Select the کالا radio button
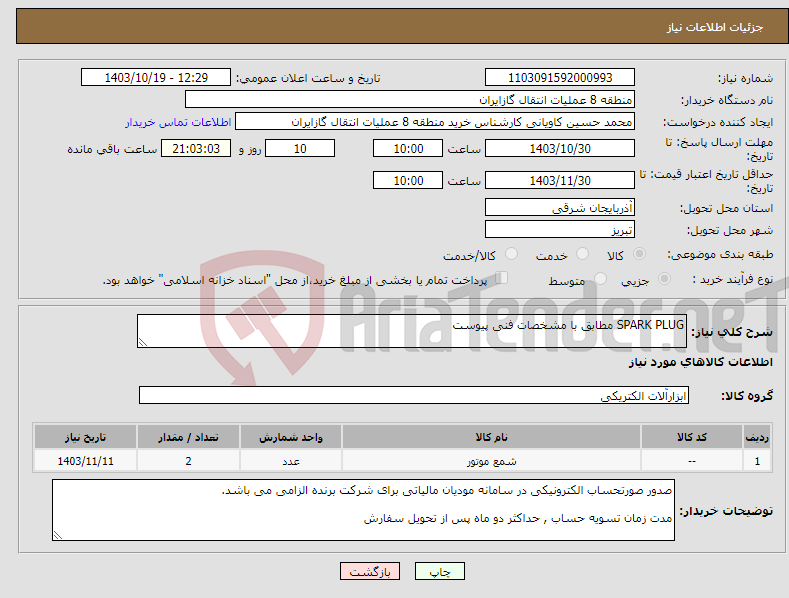Image resolution: width=789 pixels, height=598 pixels. (640, 254)
